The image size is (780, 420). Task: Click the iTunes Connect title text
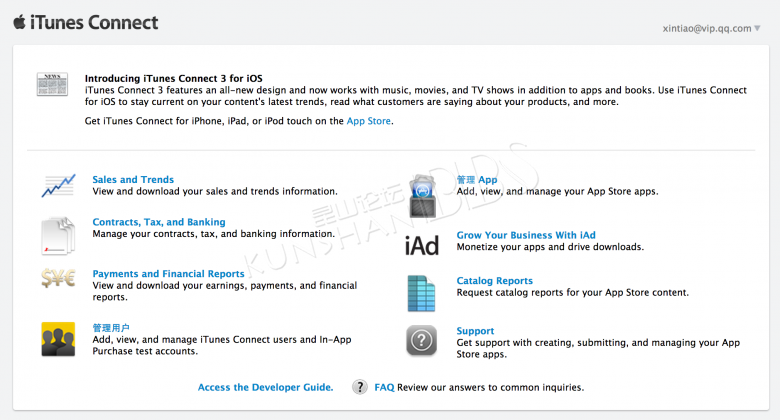(94, 22)
